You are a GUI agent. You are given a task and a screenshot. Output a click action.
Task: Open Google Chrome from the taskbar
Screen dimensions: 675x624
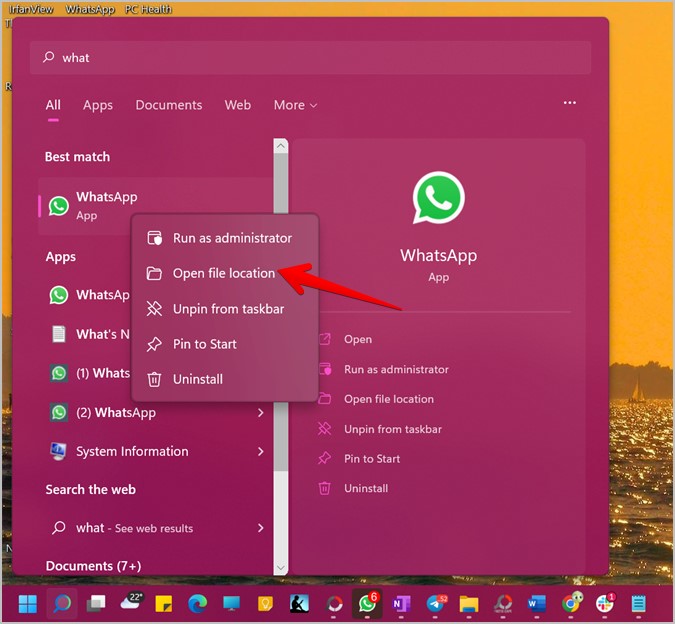[572, 602]
